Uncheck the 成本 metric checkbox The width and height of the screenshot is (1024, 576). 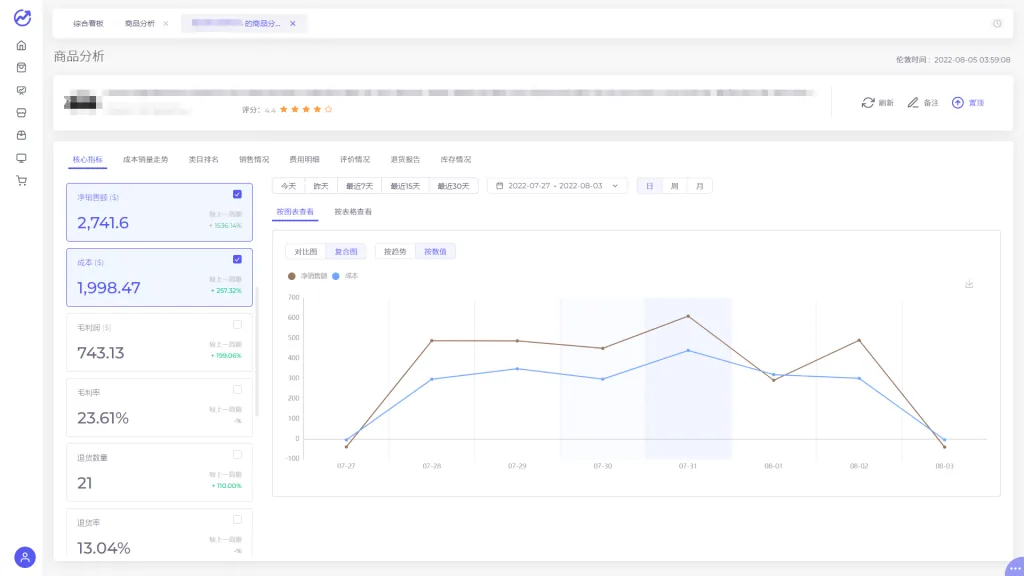coord(237,259)
